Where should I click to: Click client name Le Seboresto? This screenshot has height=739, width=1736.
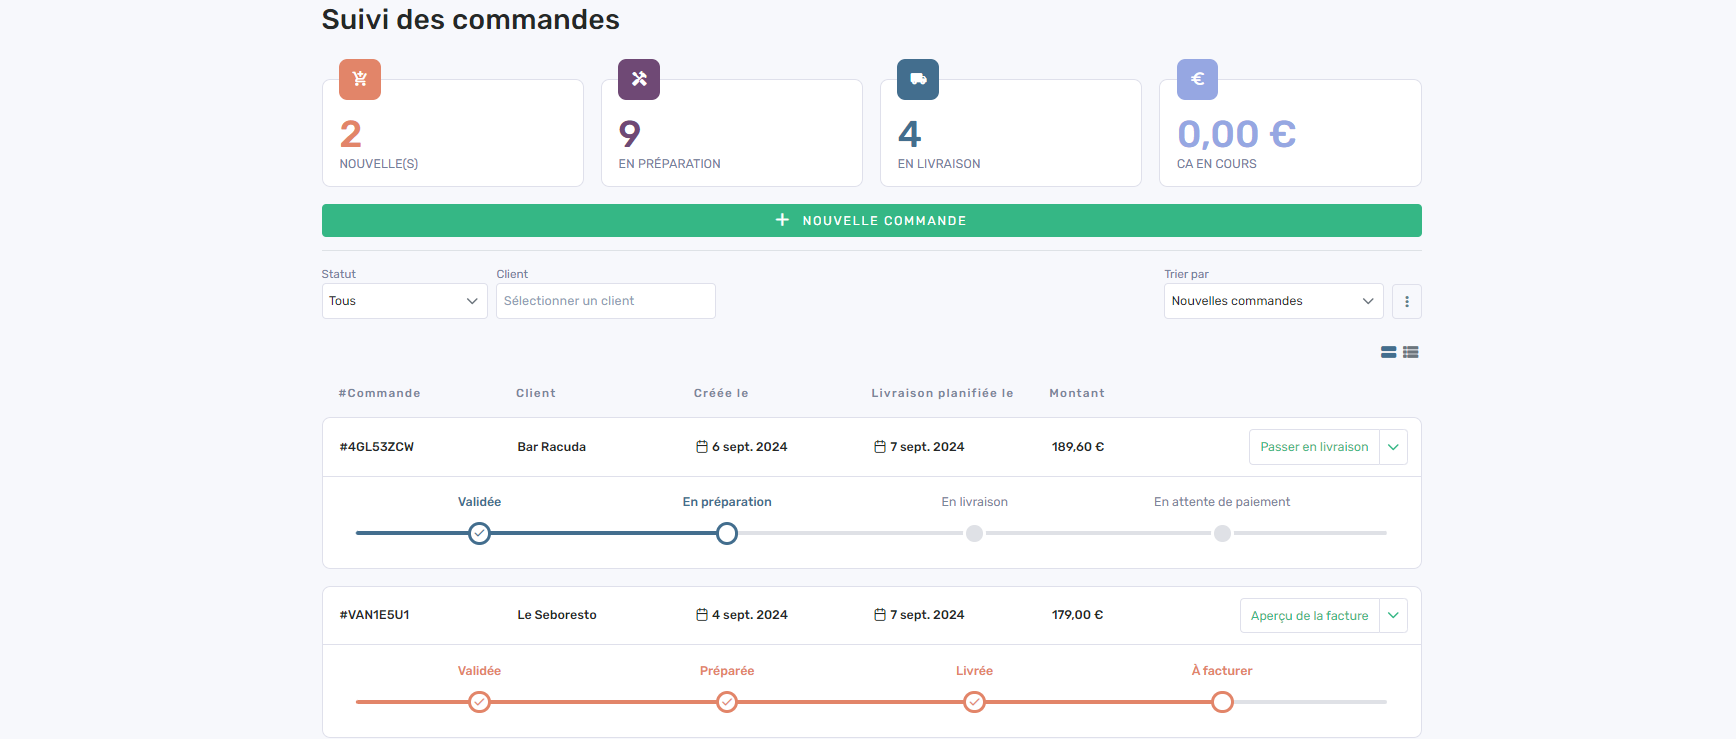[x=557, y=615]
